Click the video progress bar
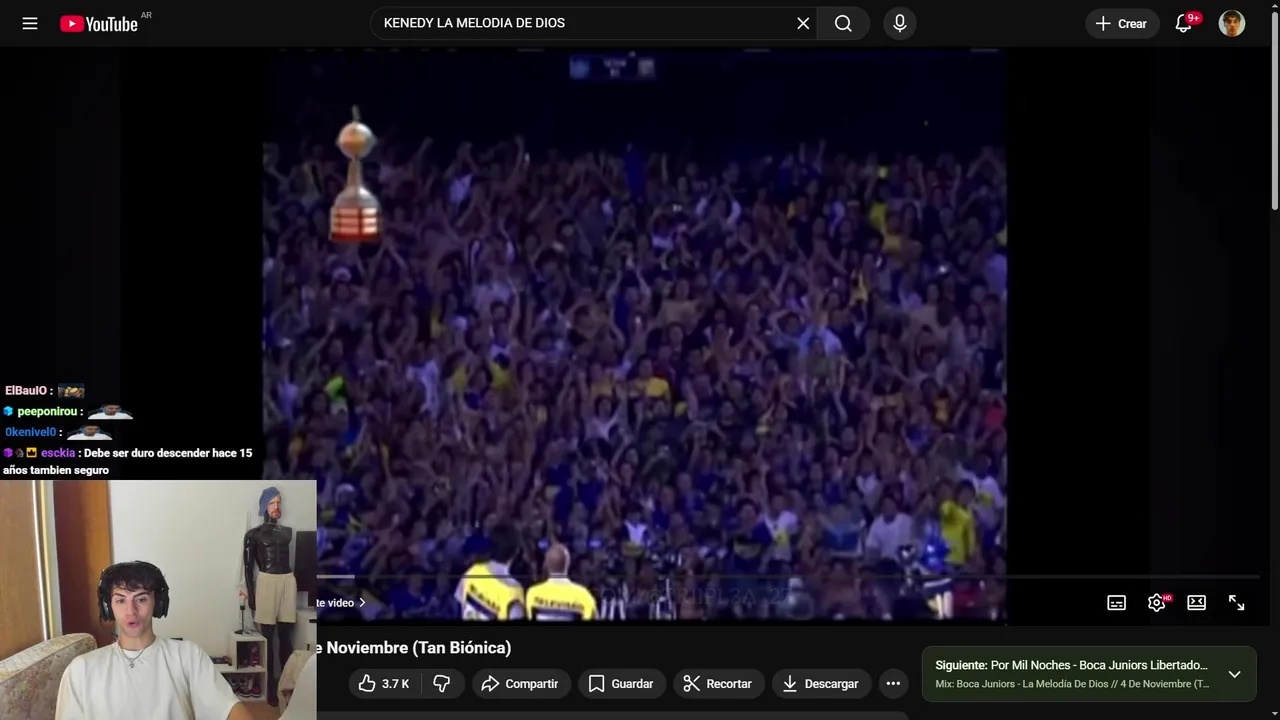This screenshot has height=720, width=1280. [787, 576]
